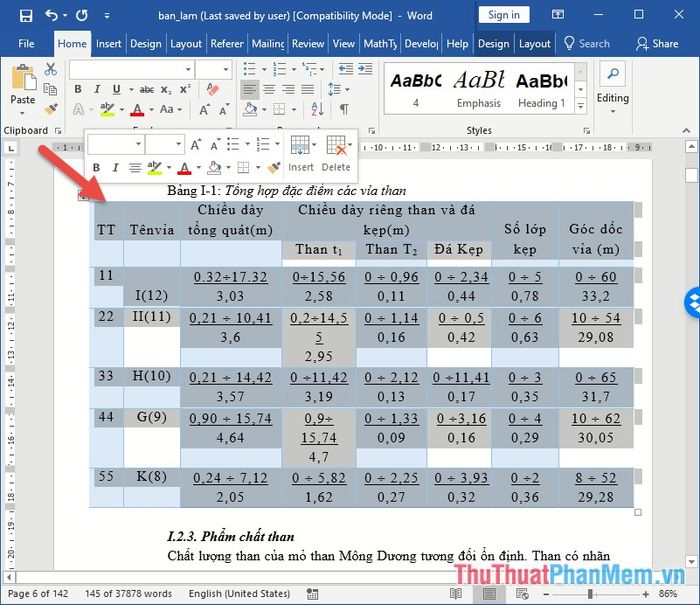This screenshot has height=605, width=700.
Task: Clear all formatting with eraser icon
Action: [213, 89]
